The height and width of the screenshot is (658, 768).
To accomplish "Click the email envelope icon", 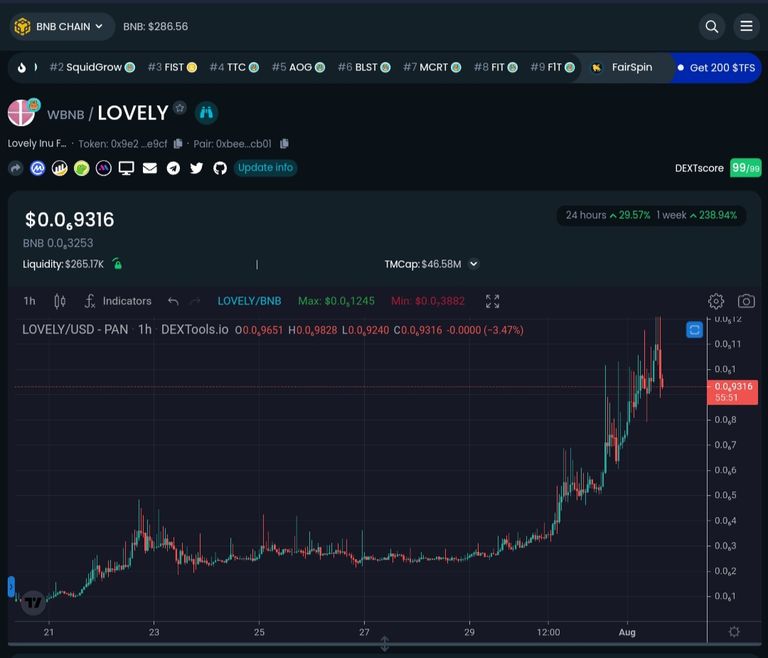I will pos(149,168).
